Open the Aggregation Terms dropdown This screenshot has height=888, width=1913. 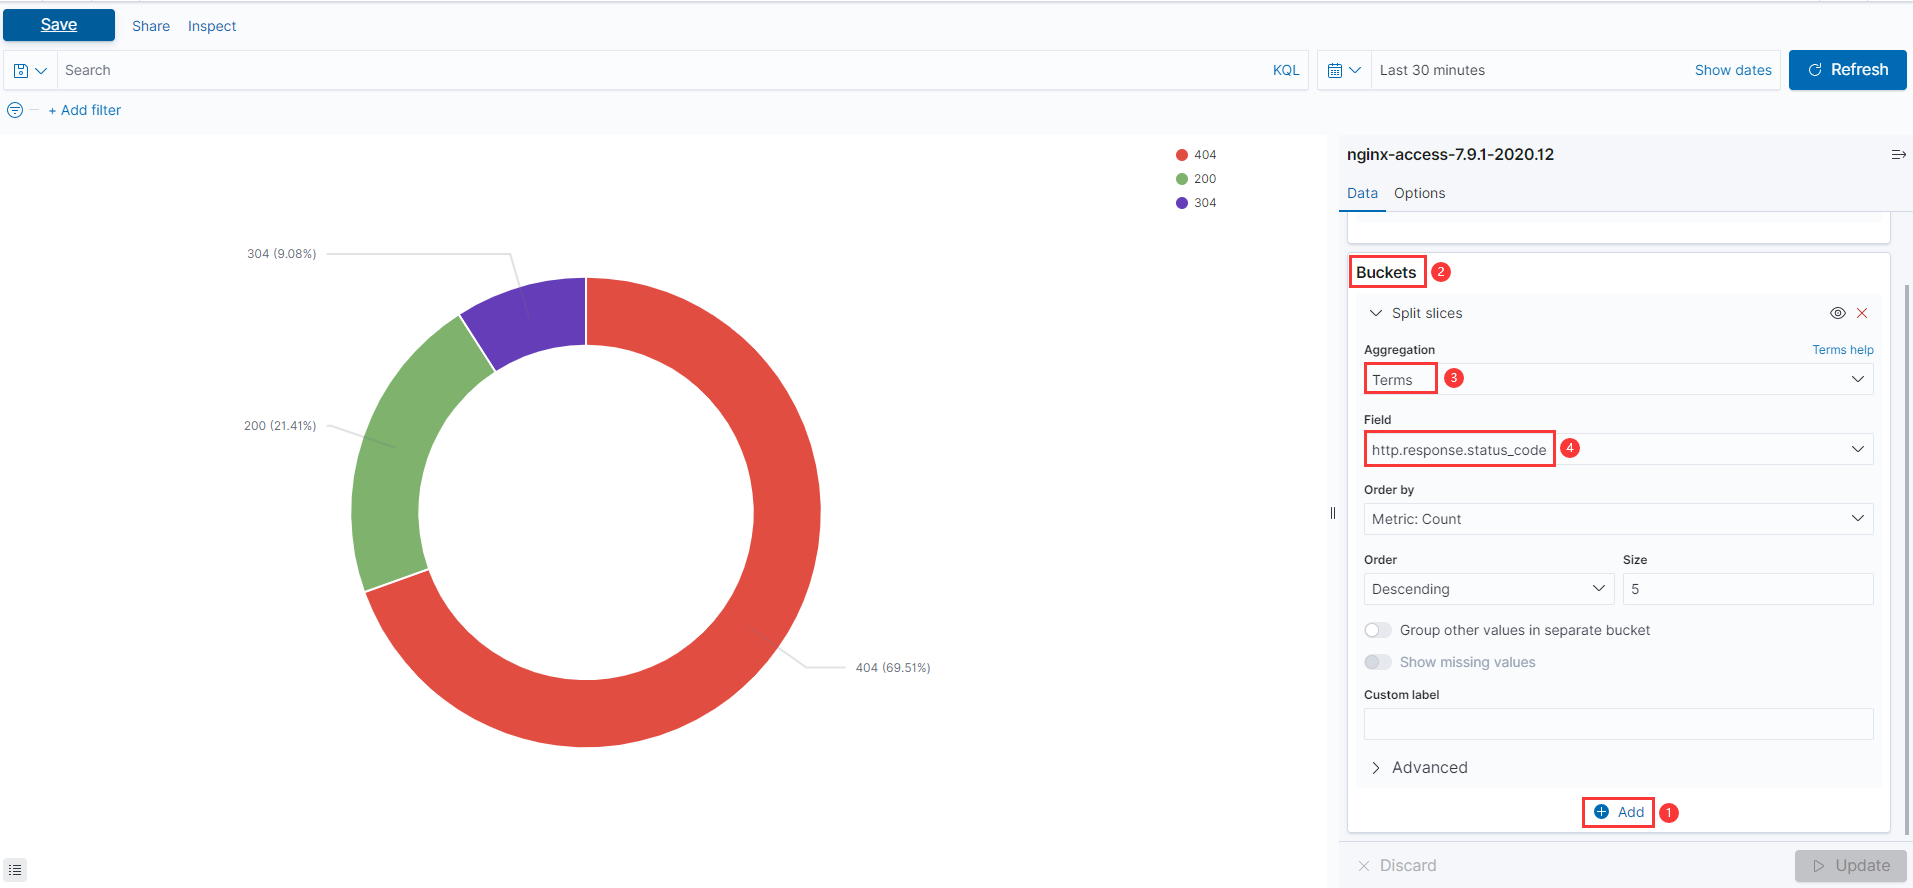pos(1618,379)
